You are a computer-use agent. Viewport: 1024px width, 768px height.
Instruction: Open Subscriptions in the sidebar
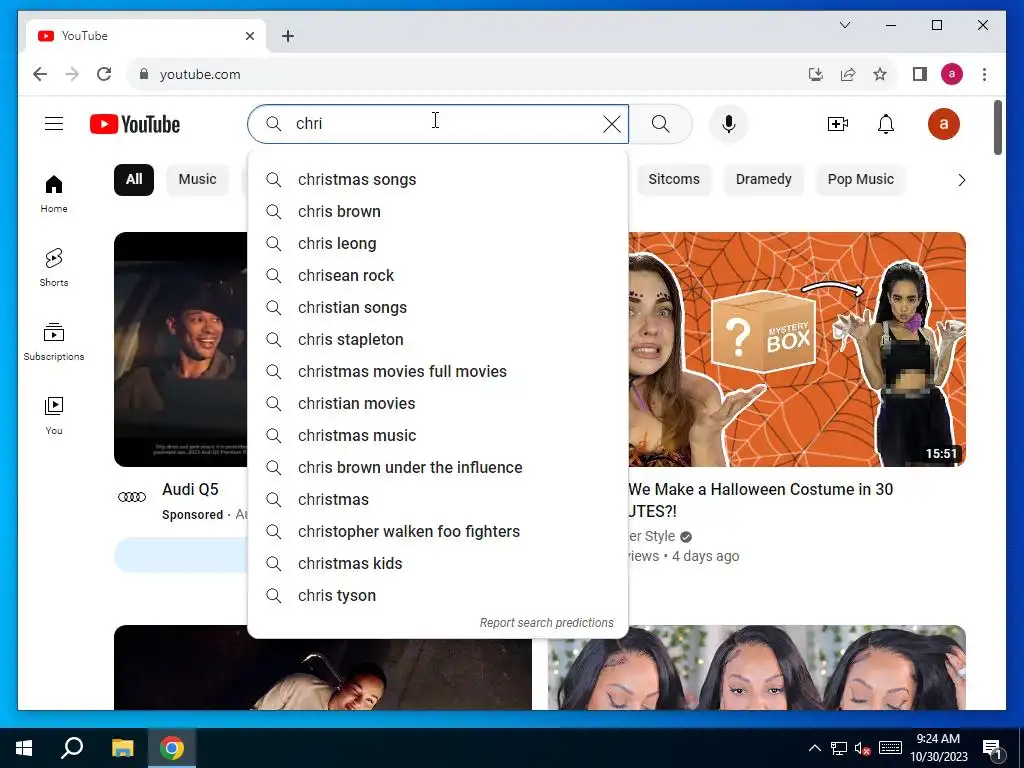(54, 342)
